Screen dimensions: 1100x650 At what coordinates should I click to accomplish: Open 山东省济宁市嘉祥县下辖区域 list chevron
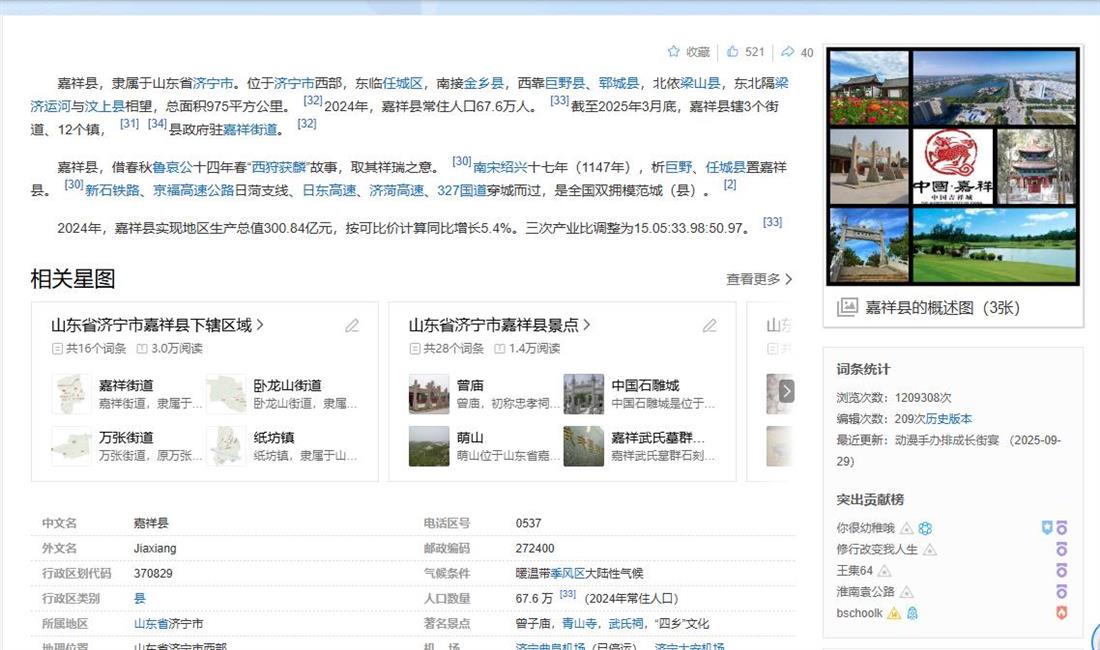tap(261, 325)
